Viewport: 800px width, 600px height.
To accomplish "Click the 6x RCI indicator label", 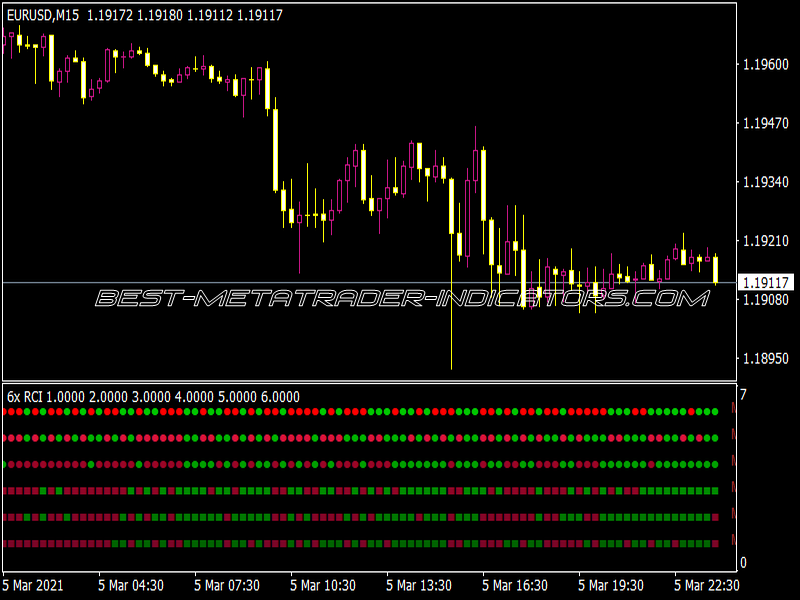I will (153, 397).
